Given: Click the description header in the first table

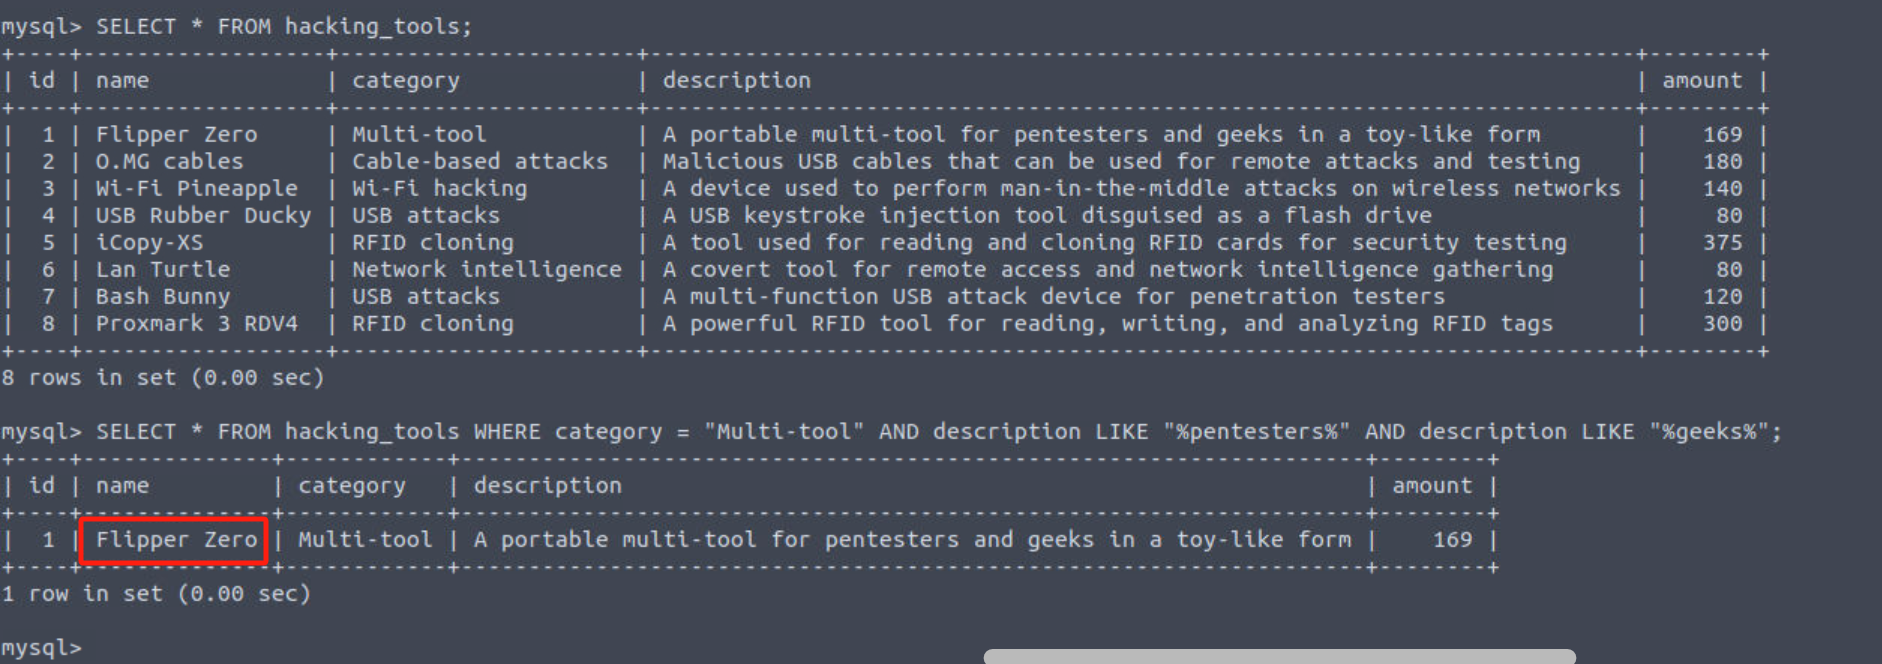Looking at the screenshot, I should 736,81.
